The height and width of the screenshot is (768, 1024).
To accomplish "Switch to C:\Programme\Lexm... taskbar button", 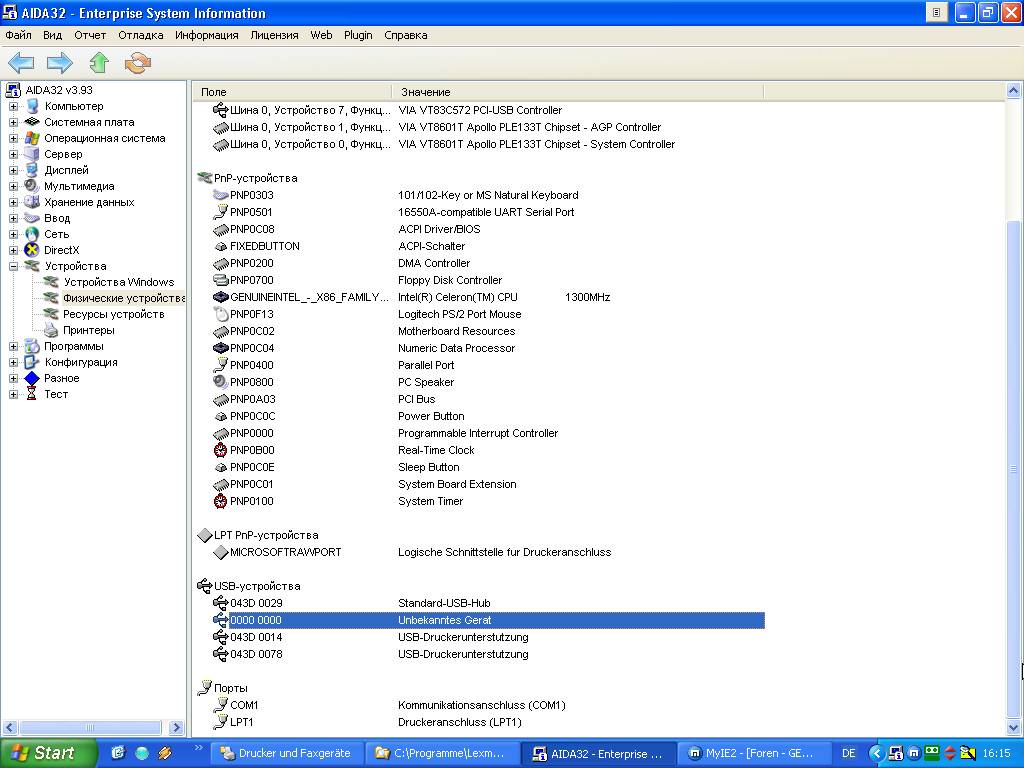I will tap(443, 753).
